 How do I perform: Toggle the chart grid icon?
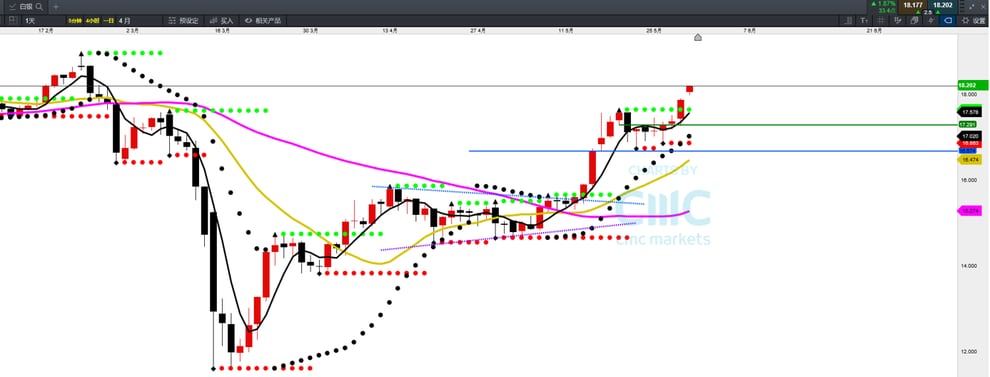881,20
